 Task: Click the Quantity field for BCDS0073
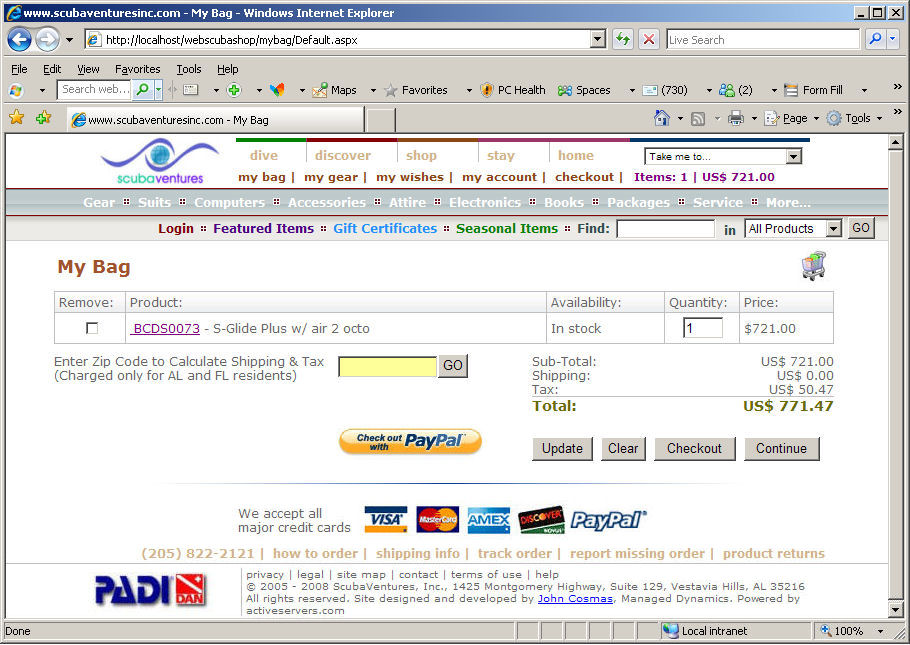click(703, 328)
